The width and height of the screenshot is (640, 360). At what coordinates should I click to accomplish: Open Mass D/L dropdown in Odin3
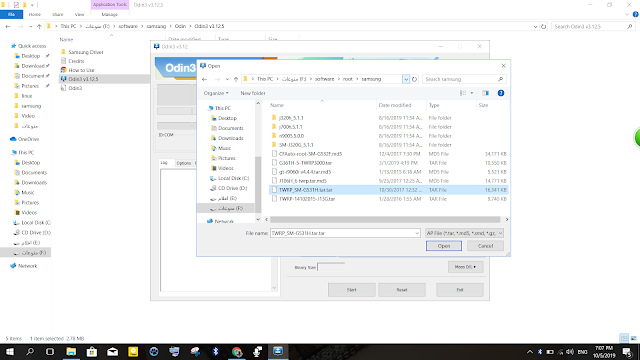465,267
